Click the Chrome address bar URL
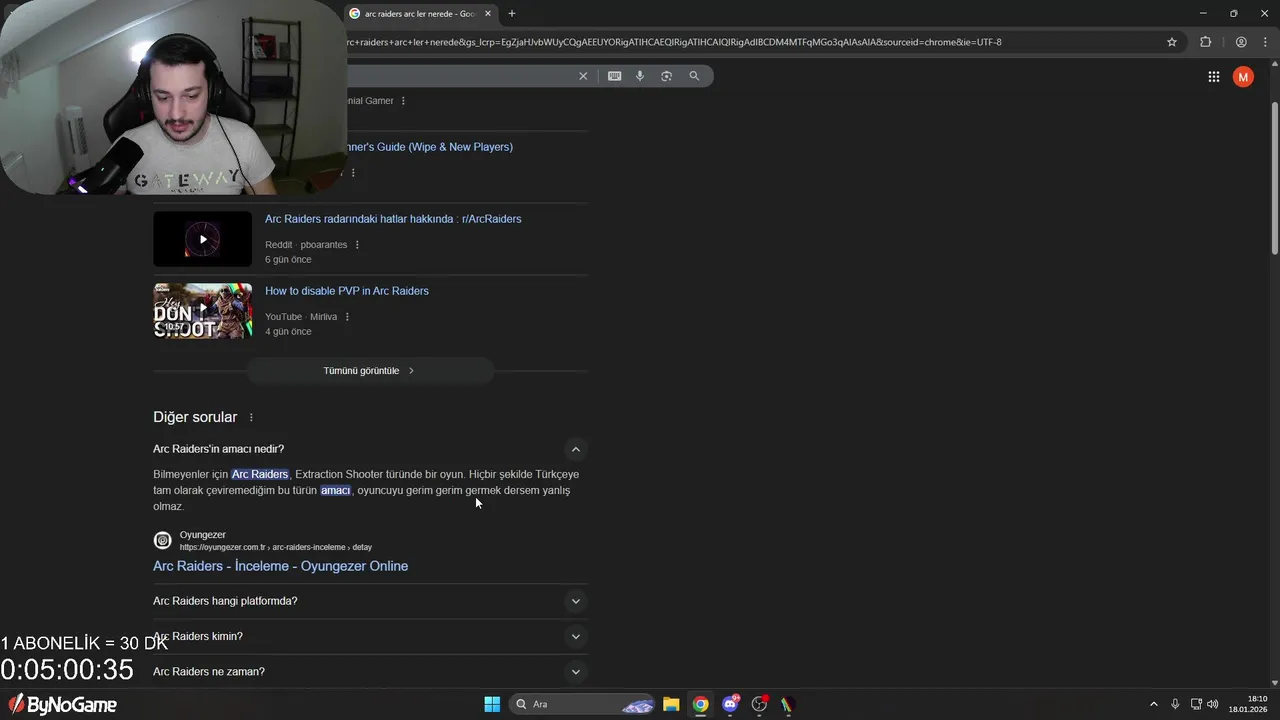Viewport: 1280px width, 720px height. (675, 42)
